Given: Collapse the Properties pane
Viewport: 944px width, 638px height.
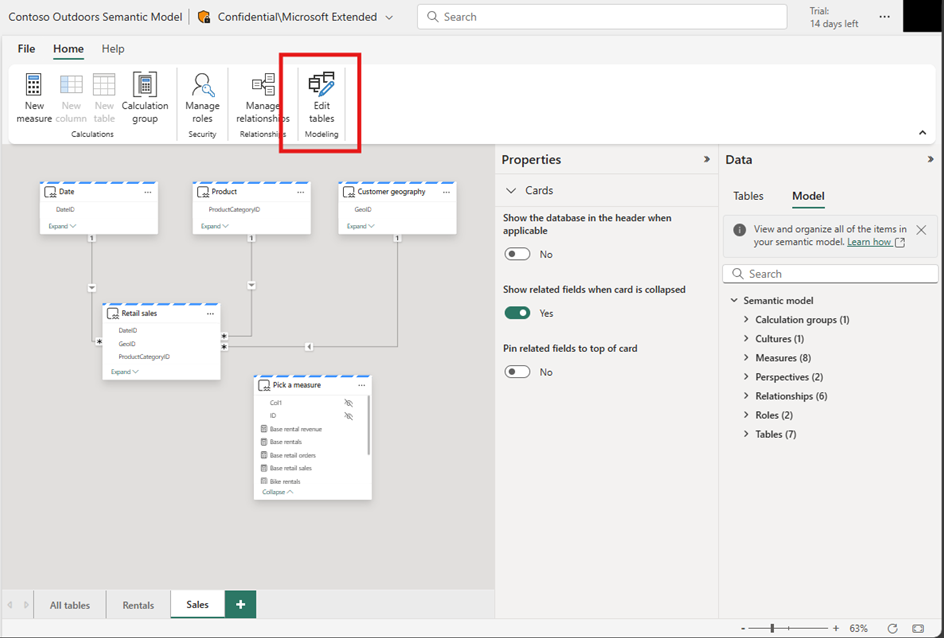Looking at the screenshot, I should (707, 160).
